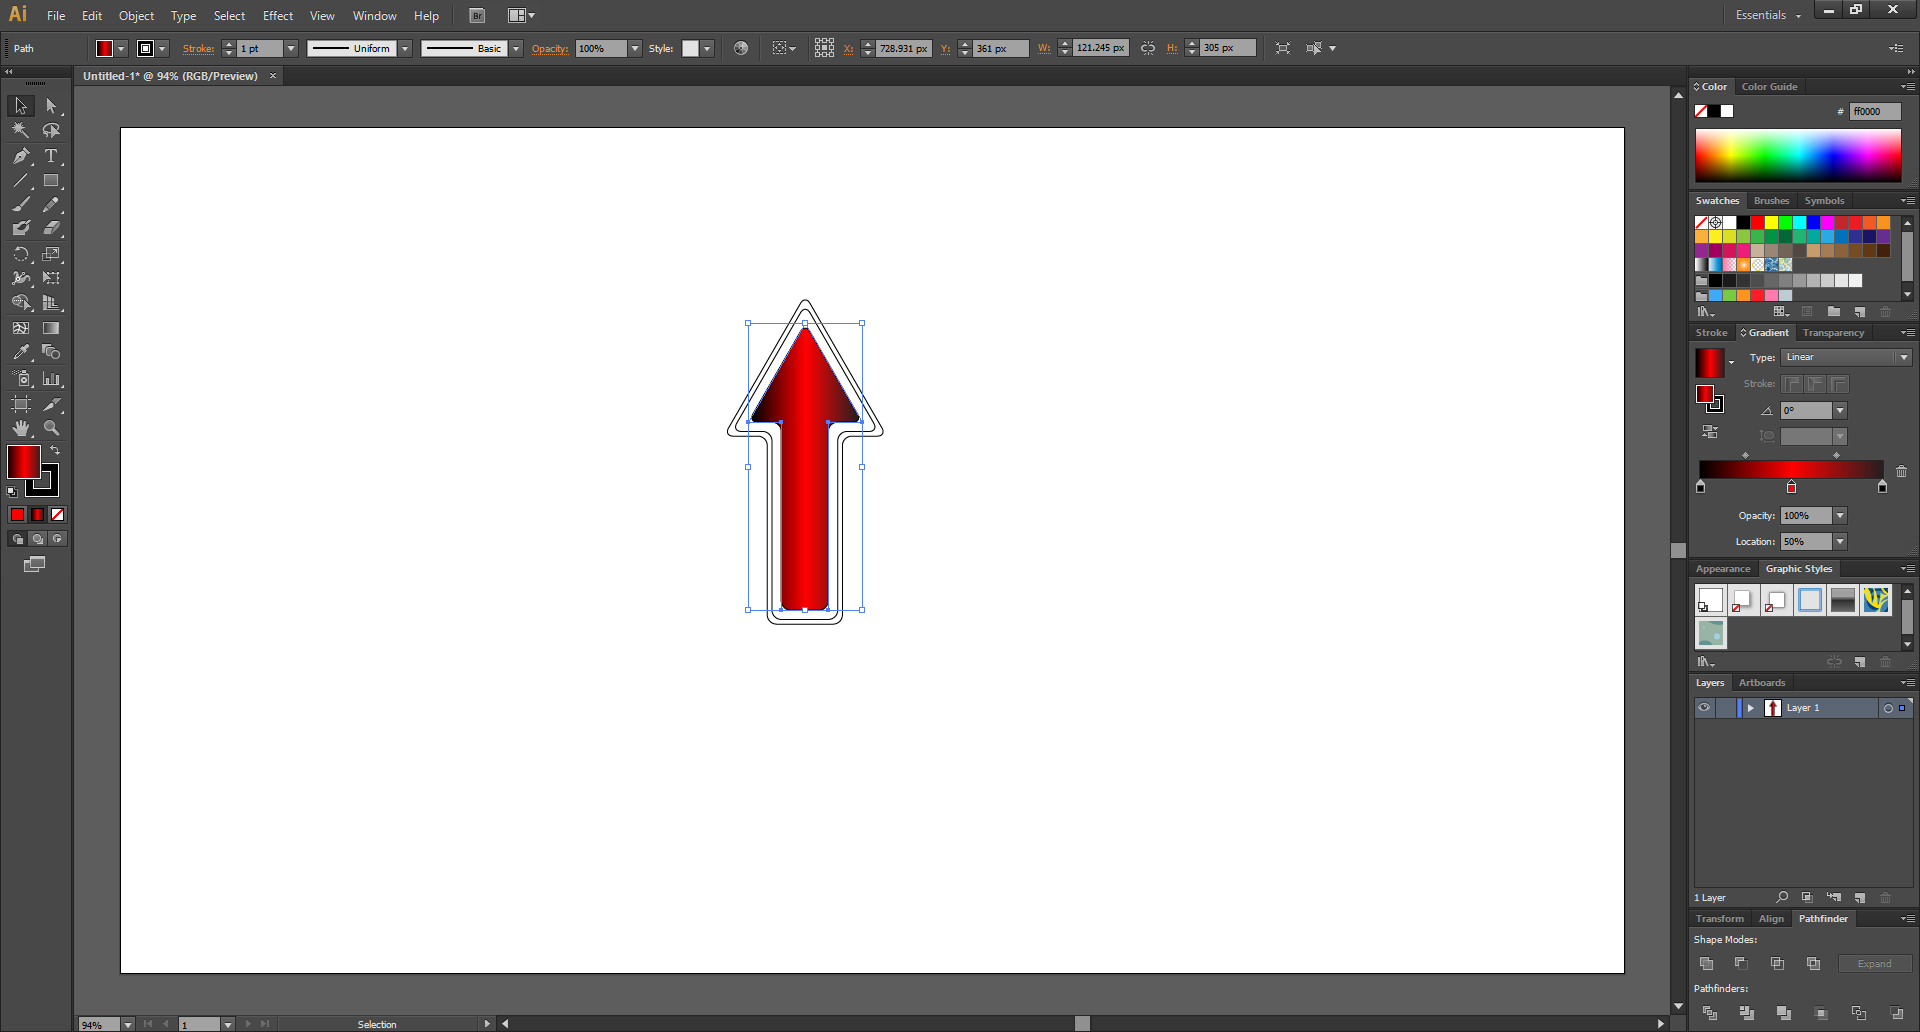Open the Basic brush definition dropdown
This screenshot has width=1920, height=1032.
pos(516,48)
